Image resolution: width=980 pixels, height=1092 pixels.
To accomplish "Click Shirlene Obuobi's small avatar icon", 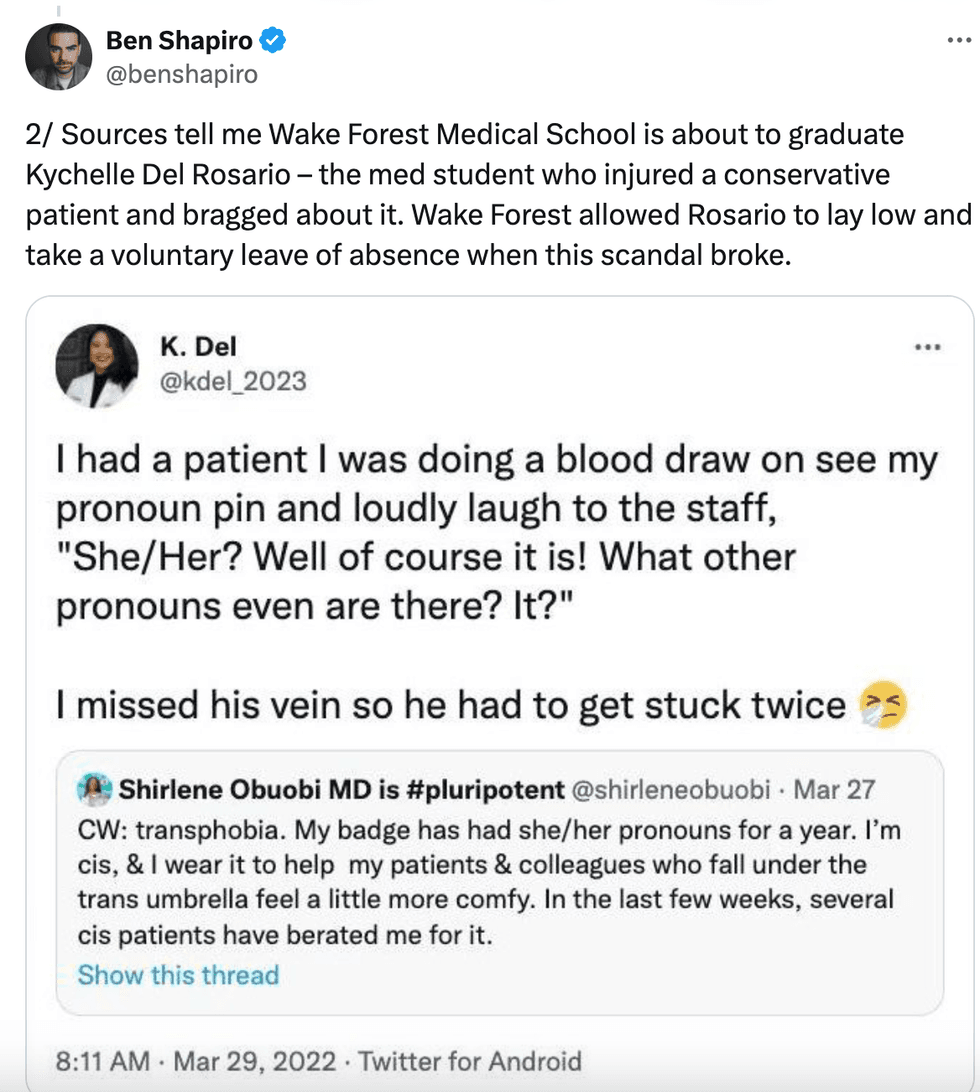I will click(94, 790).
